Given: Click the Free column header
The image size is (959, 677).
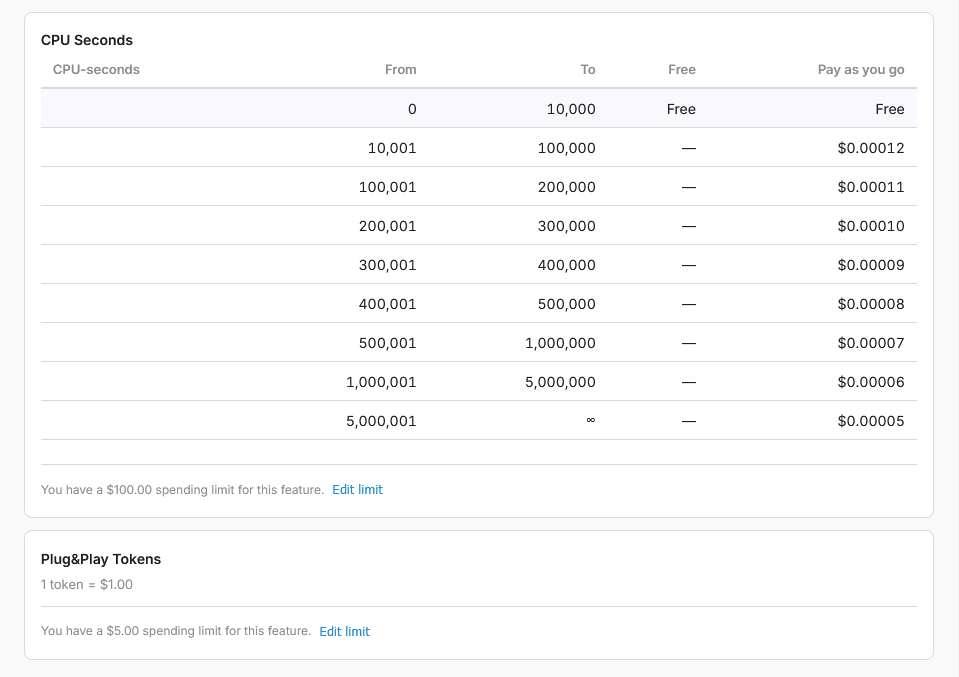Looking at the screenshot, I should [x=682, y=70].
